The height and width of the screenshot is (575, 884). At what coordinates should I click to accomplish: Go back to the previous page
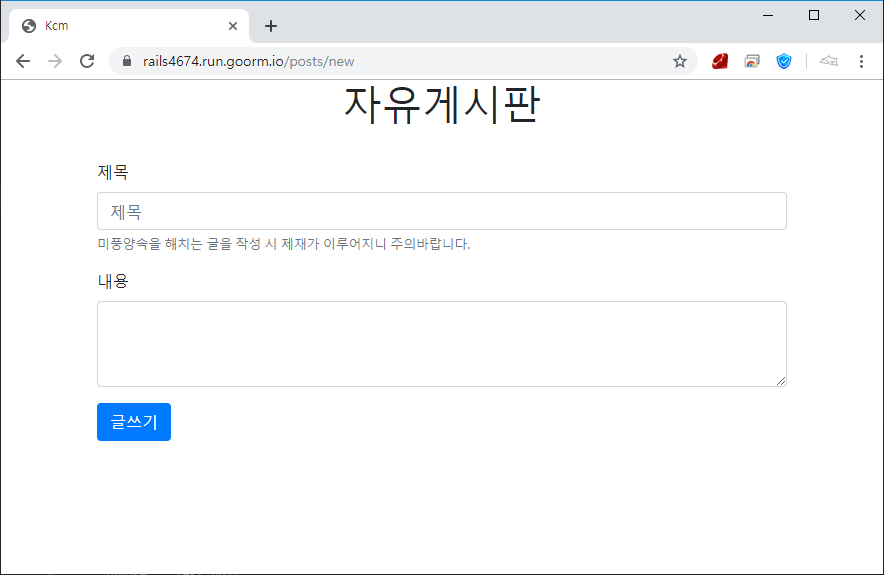click(23, 61)
